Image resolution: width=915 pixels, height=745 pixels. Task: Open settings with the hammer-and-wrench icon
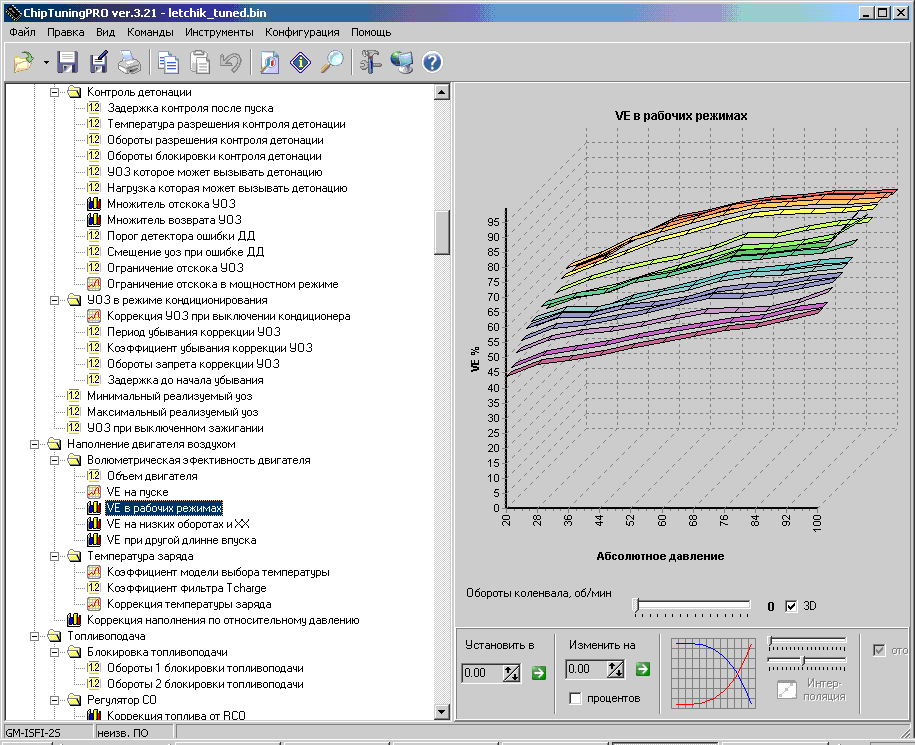(x=371, y=63)
